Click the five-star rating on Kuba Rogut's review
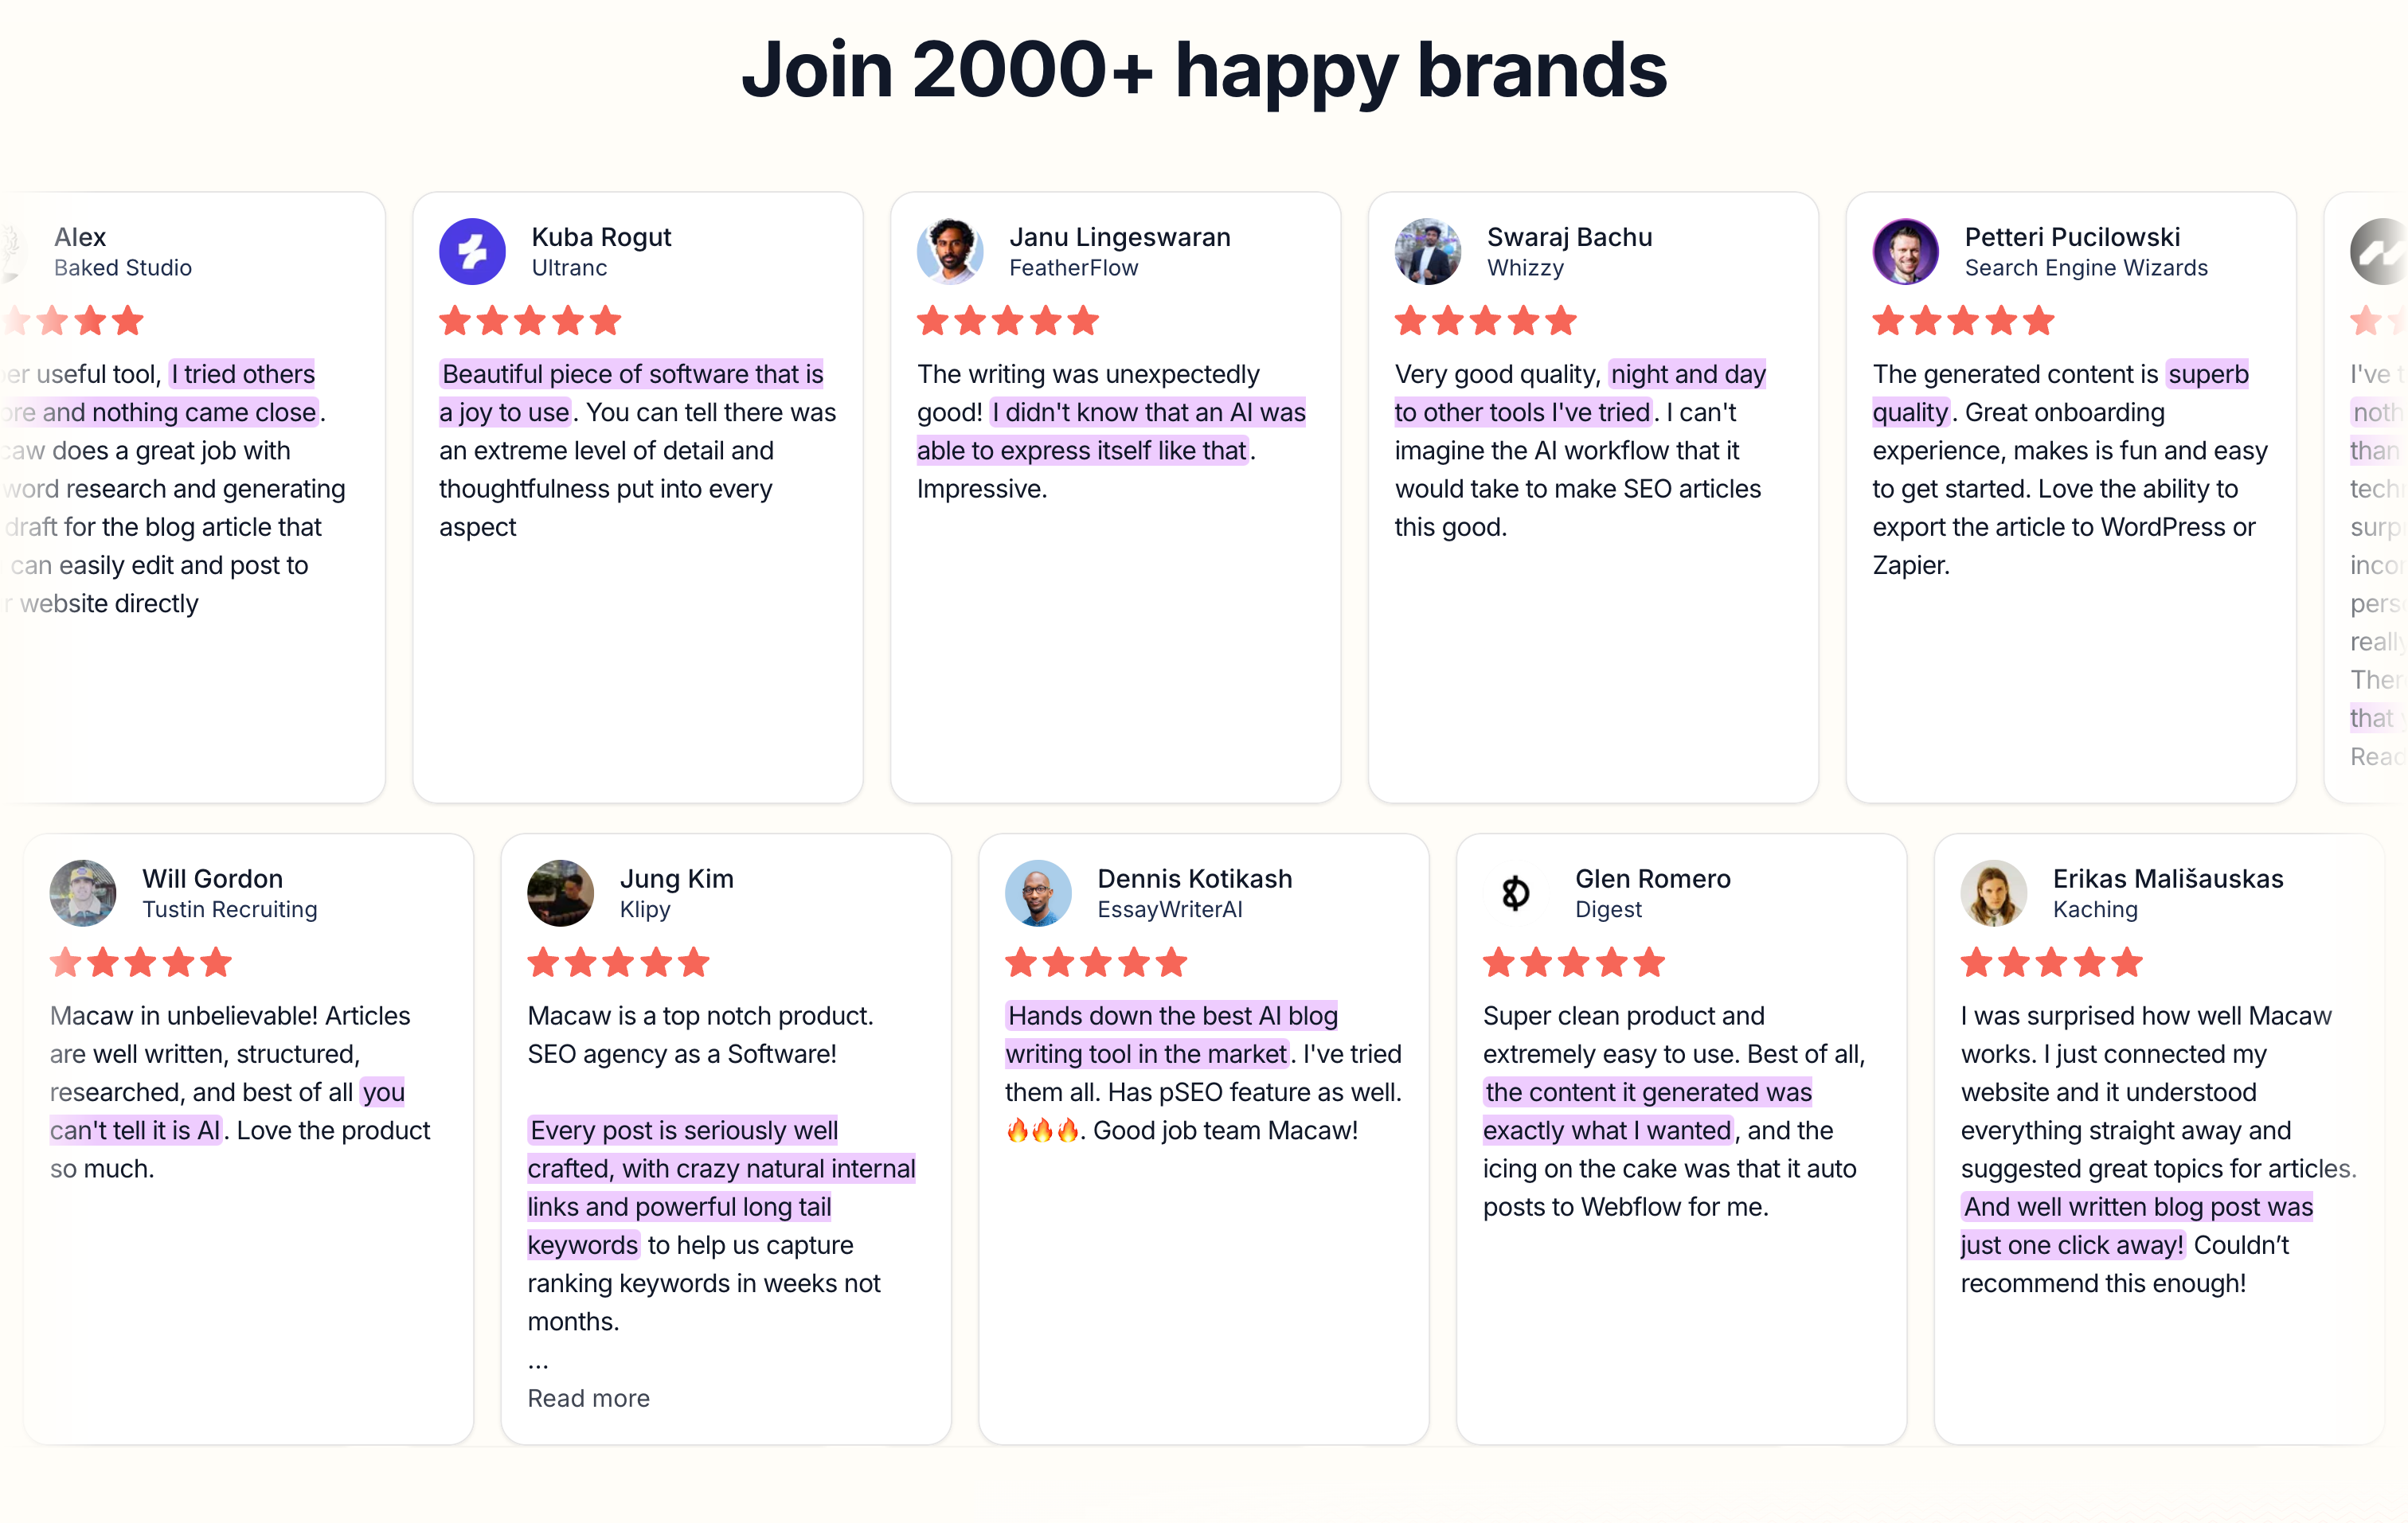 530,321
